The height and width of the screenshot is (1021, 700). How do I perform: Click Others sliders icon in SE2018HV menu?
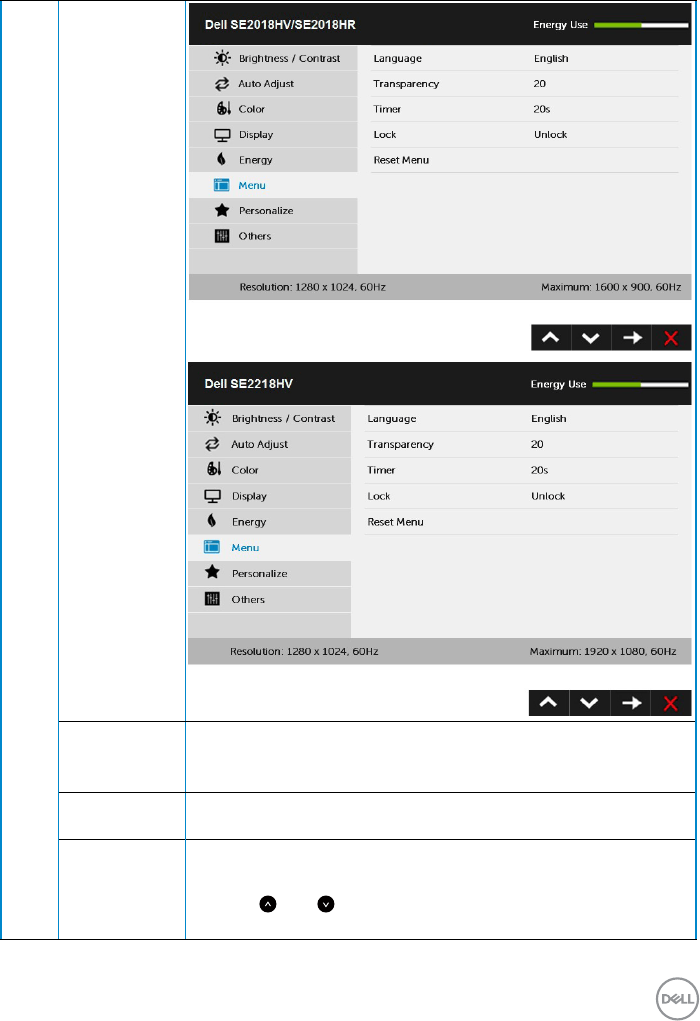[222, 236]
